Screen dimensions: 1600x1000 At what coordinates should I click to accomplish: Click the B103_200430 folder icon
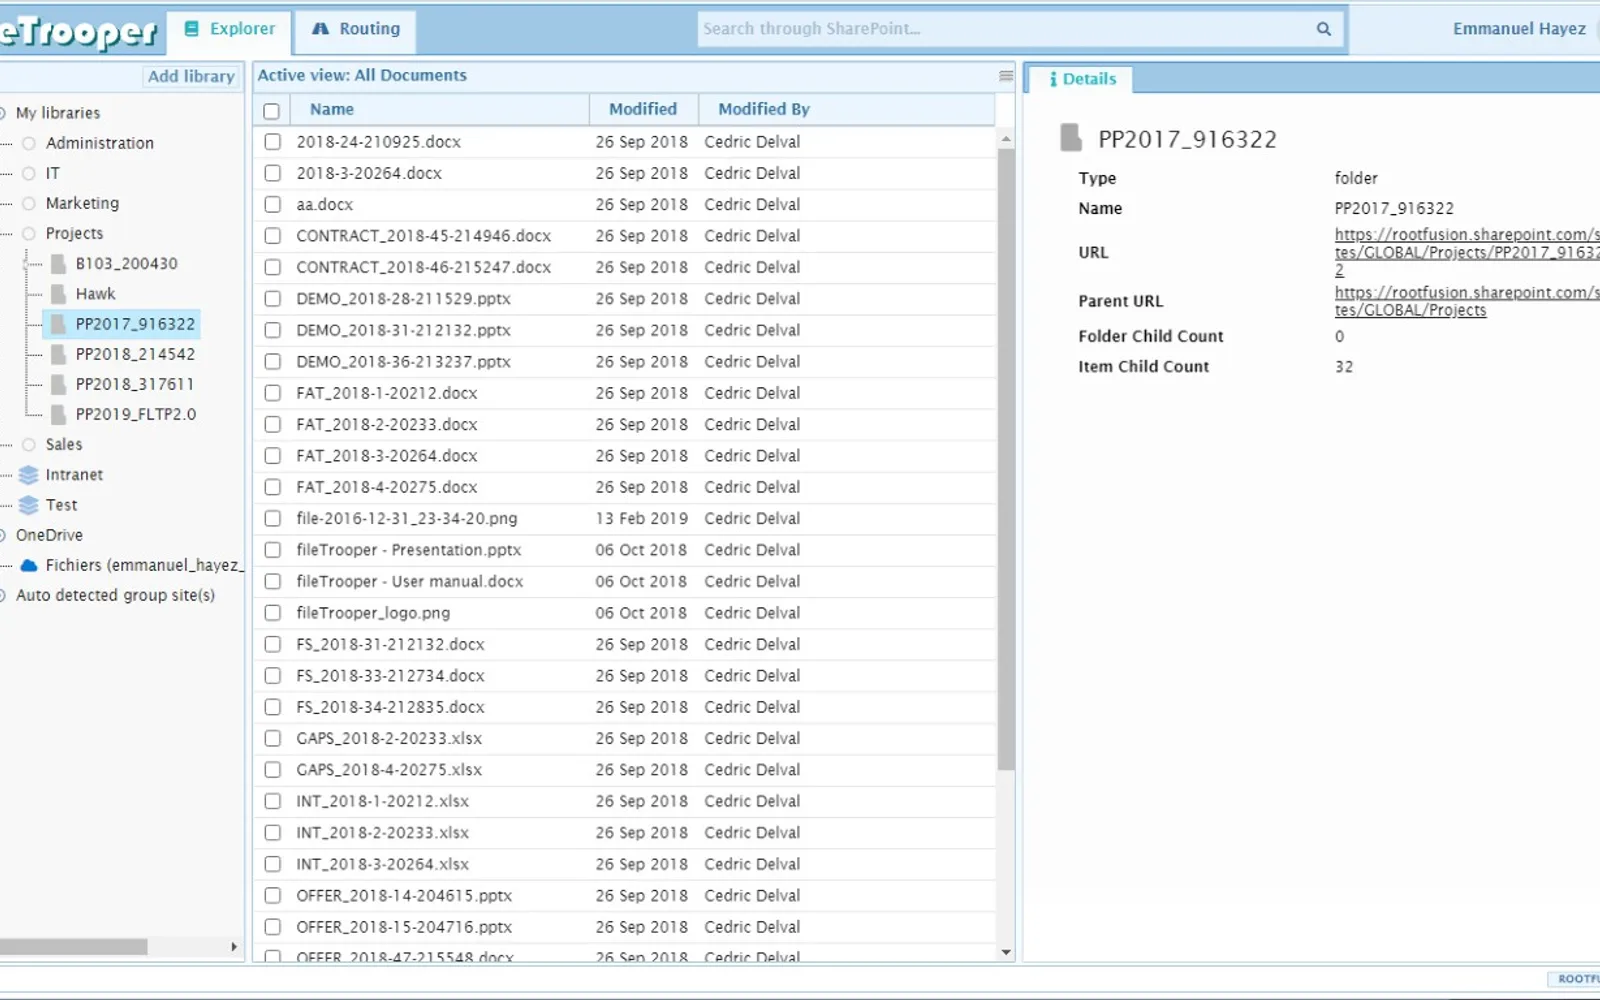(x=59, y=264)
